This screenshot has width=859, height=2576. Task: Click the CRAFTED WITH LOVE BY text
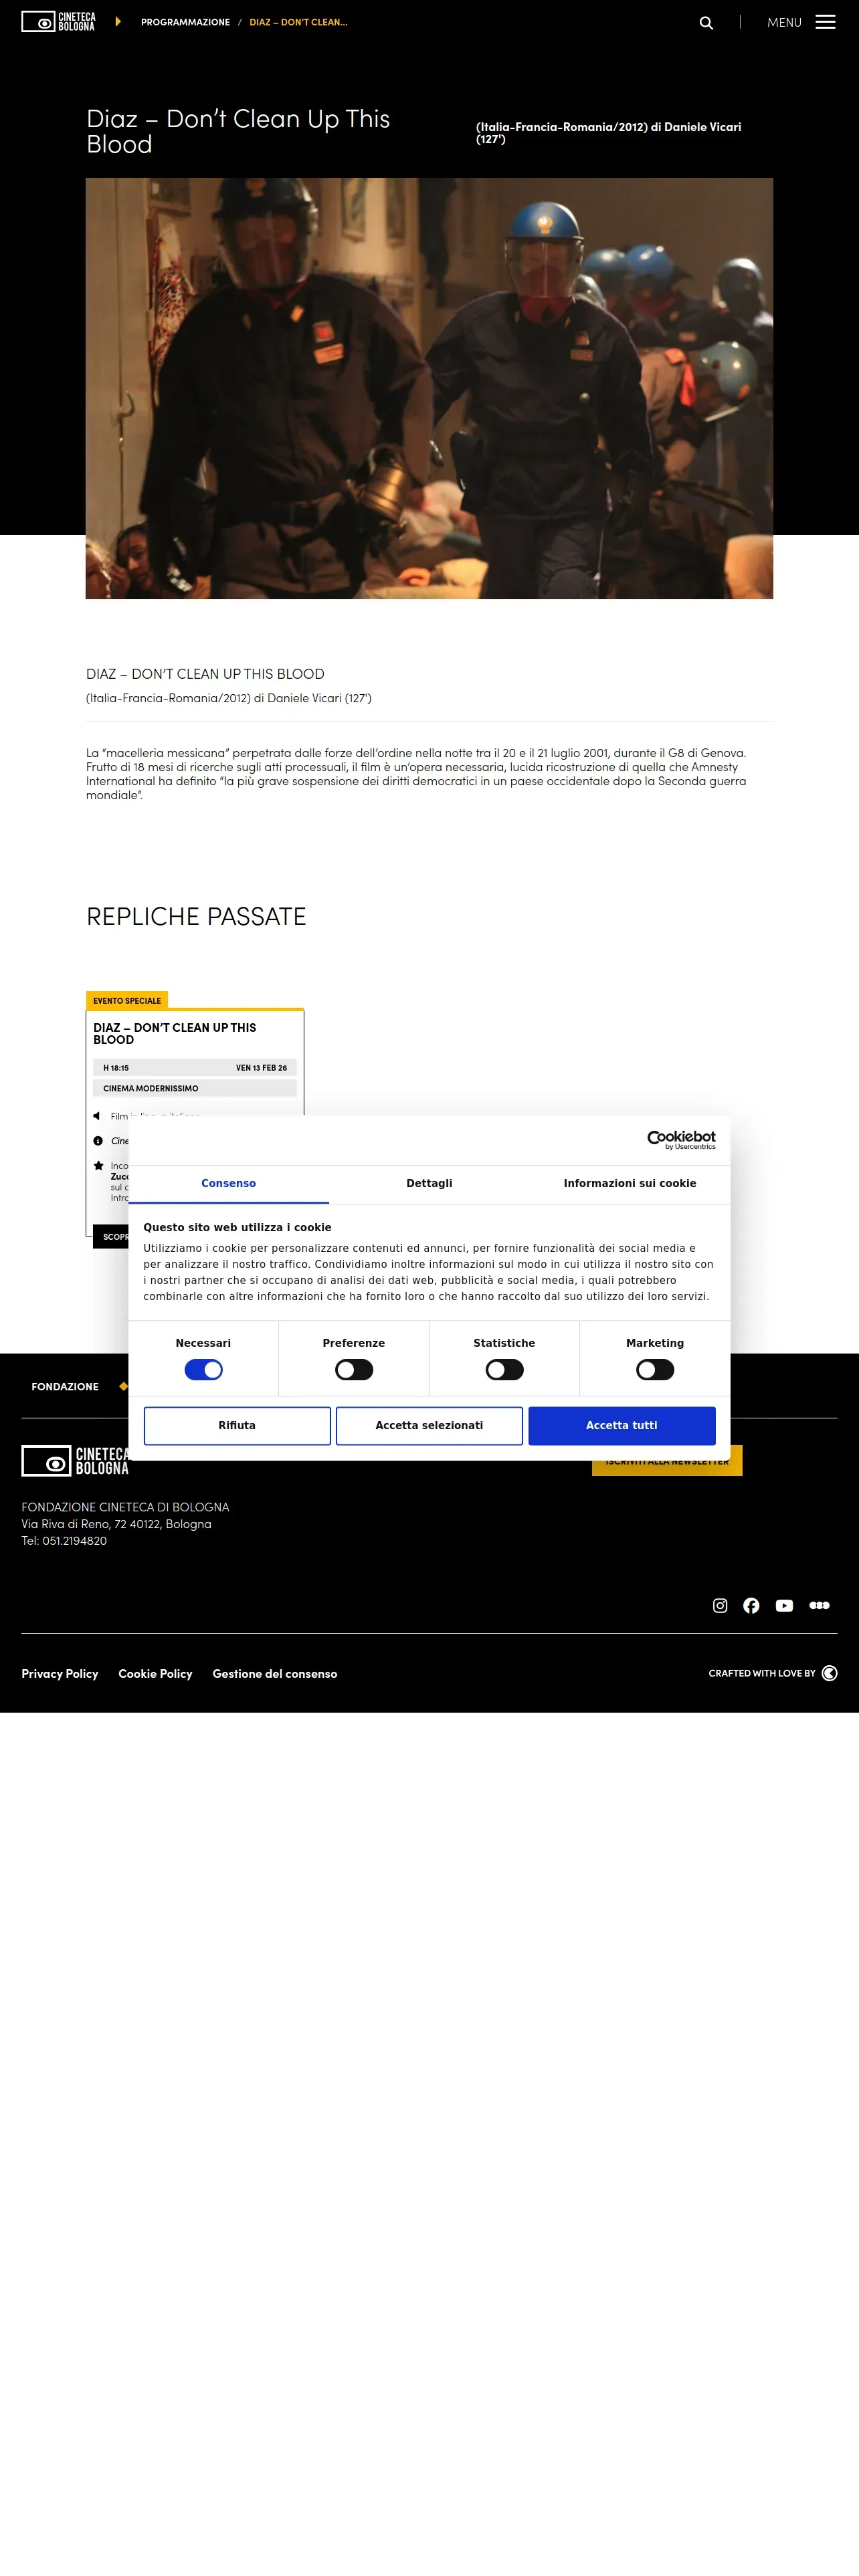pos(762,1673)
